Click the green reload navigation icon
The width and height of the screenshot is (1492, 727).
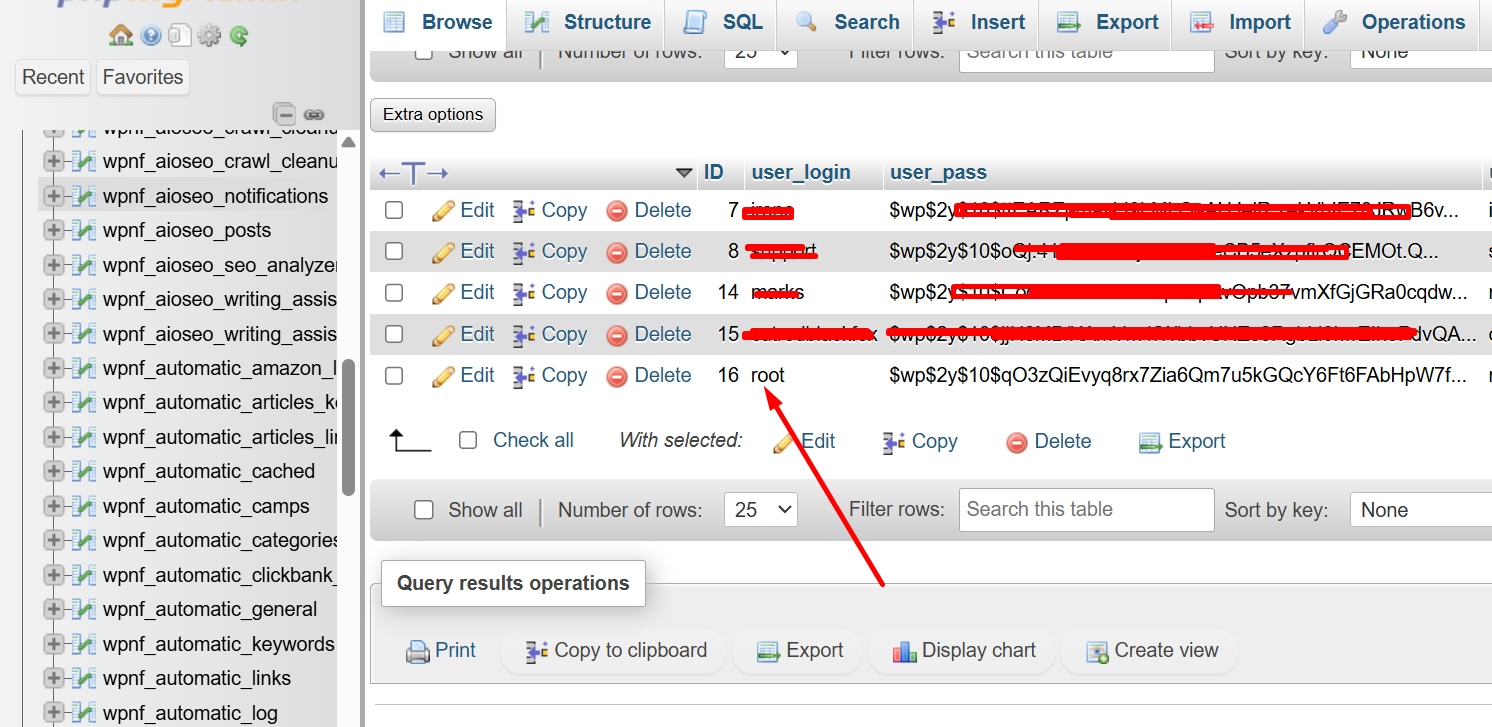coord(238,36)
